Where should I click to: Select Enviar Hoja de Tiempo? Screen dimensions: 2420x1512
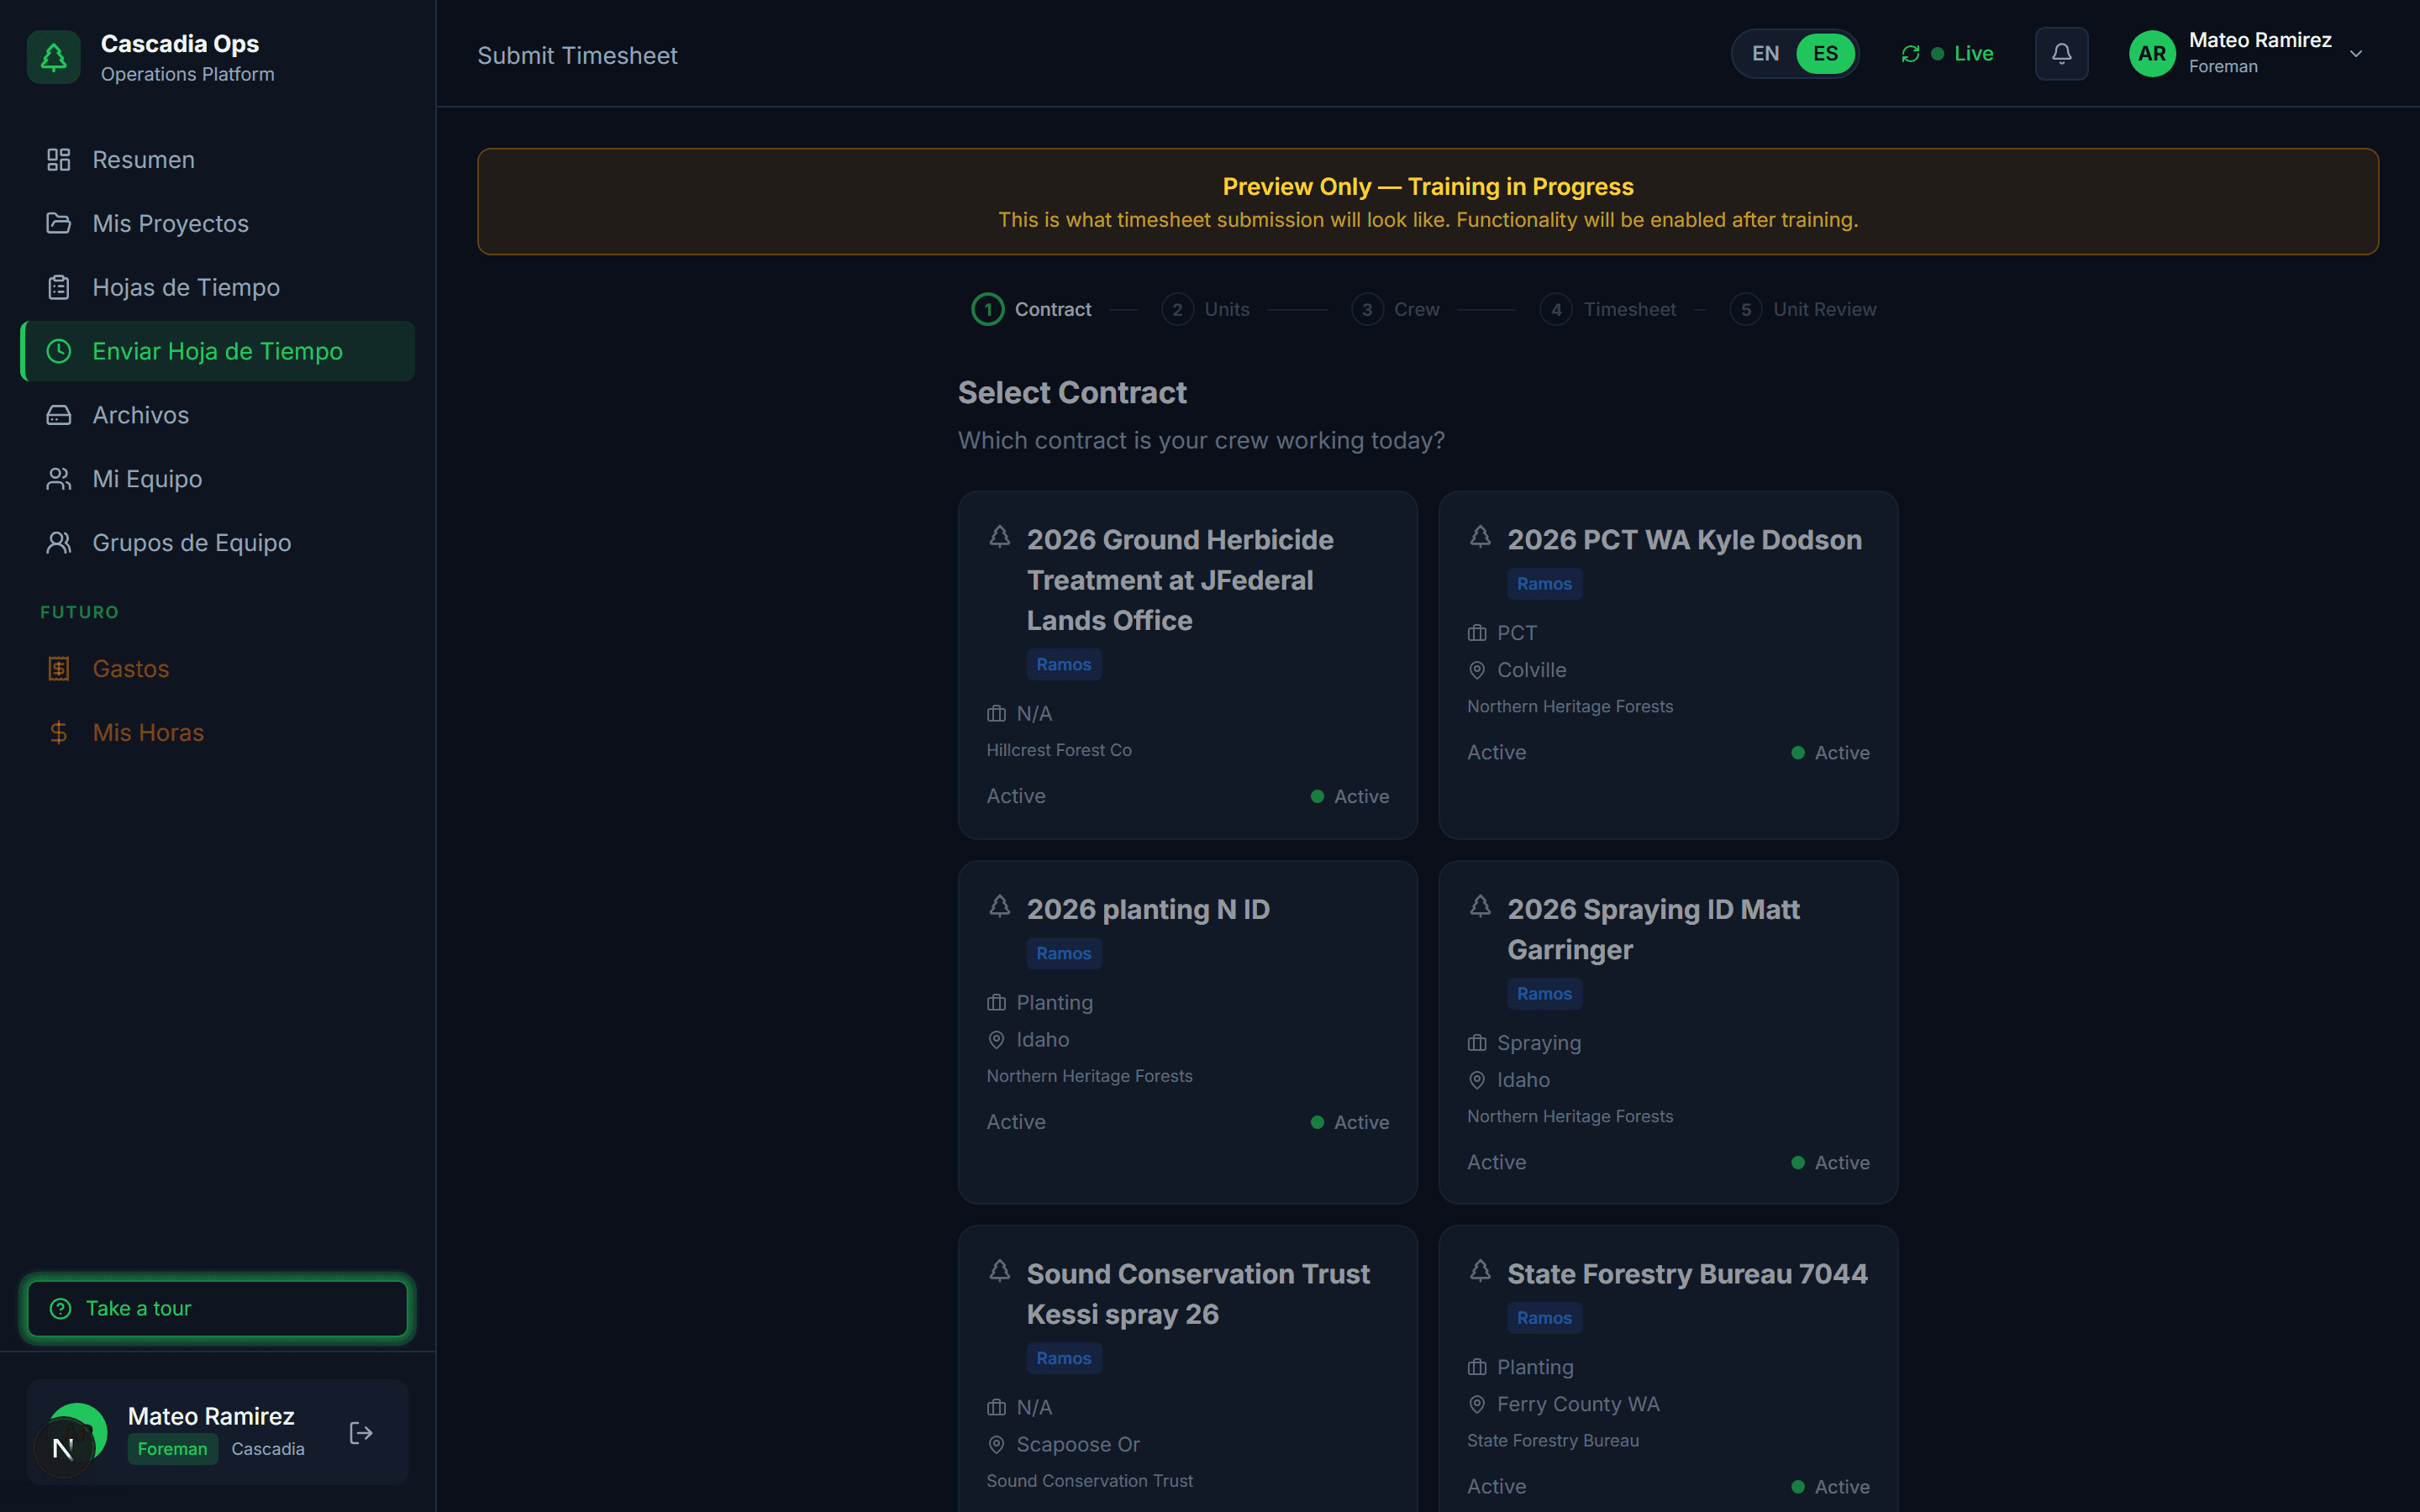coord(218,351)
